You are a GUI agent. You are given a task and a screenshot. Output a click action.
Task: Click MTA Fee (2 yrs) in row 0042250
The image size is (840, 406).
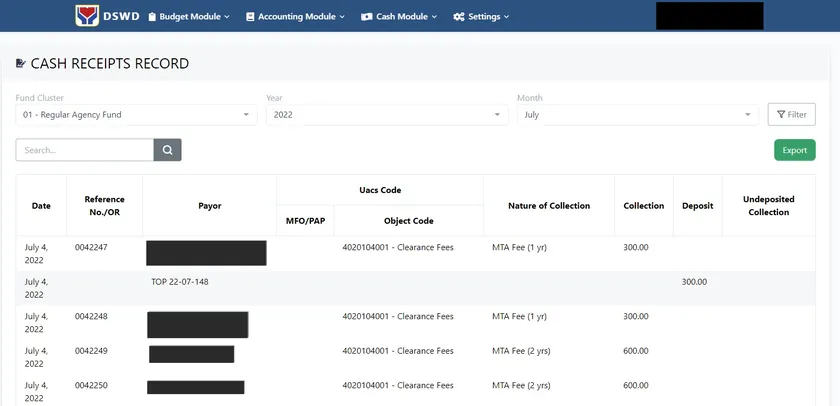521,385
